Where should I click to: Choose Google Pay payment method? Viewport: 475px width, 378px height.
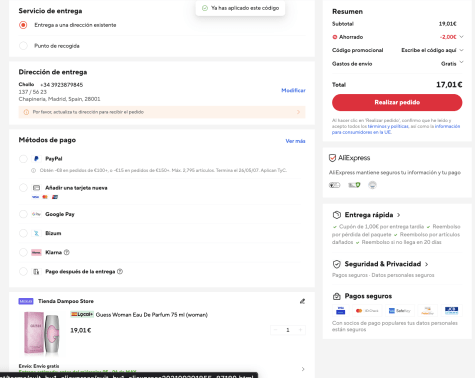coord(23,214)
